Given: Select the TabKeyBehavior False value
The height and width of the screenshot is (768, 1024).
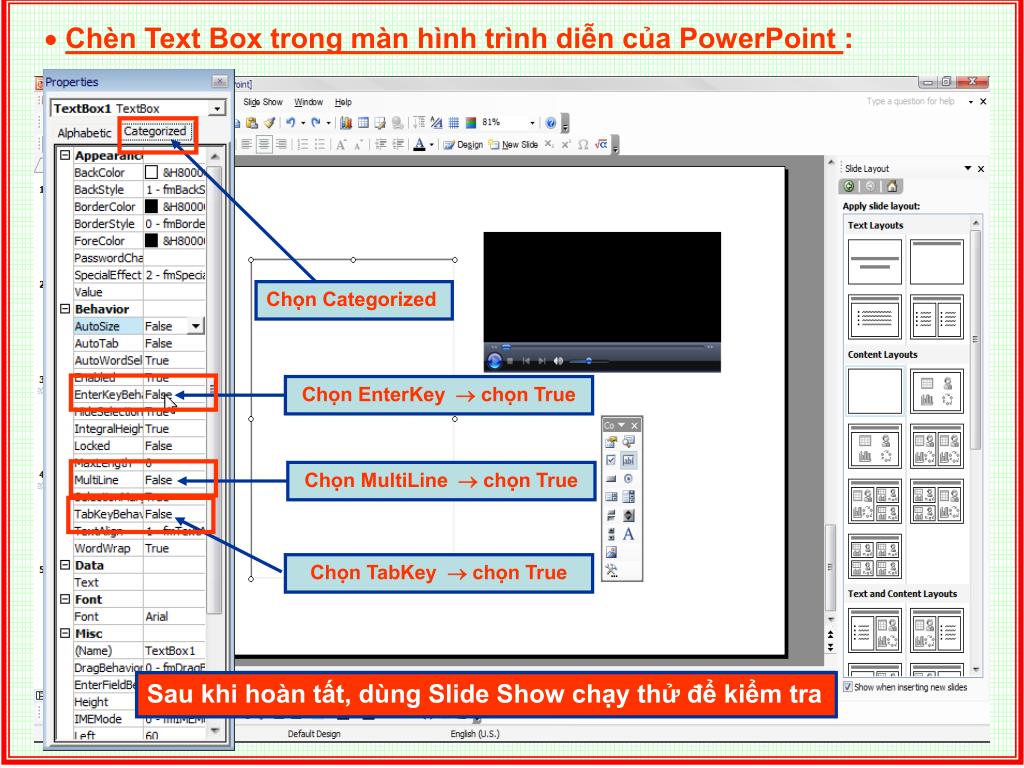Looking at the screenshot, I should (x=159, y=514).
